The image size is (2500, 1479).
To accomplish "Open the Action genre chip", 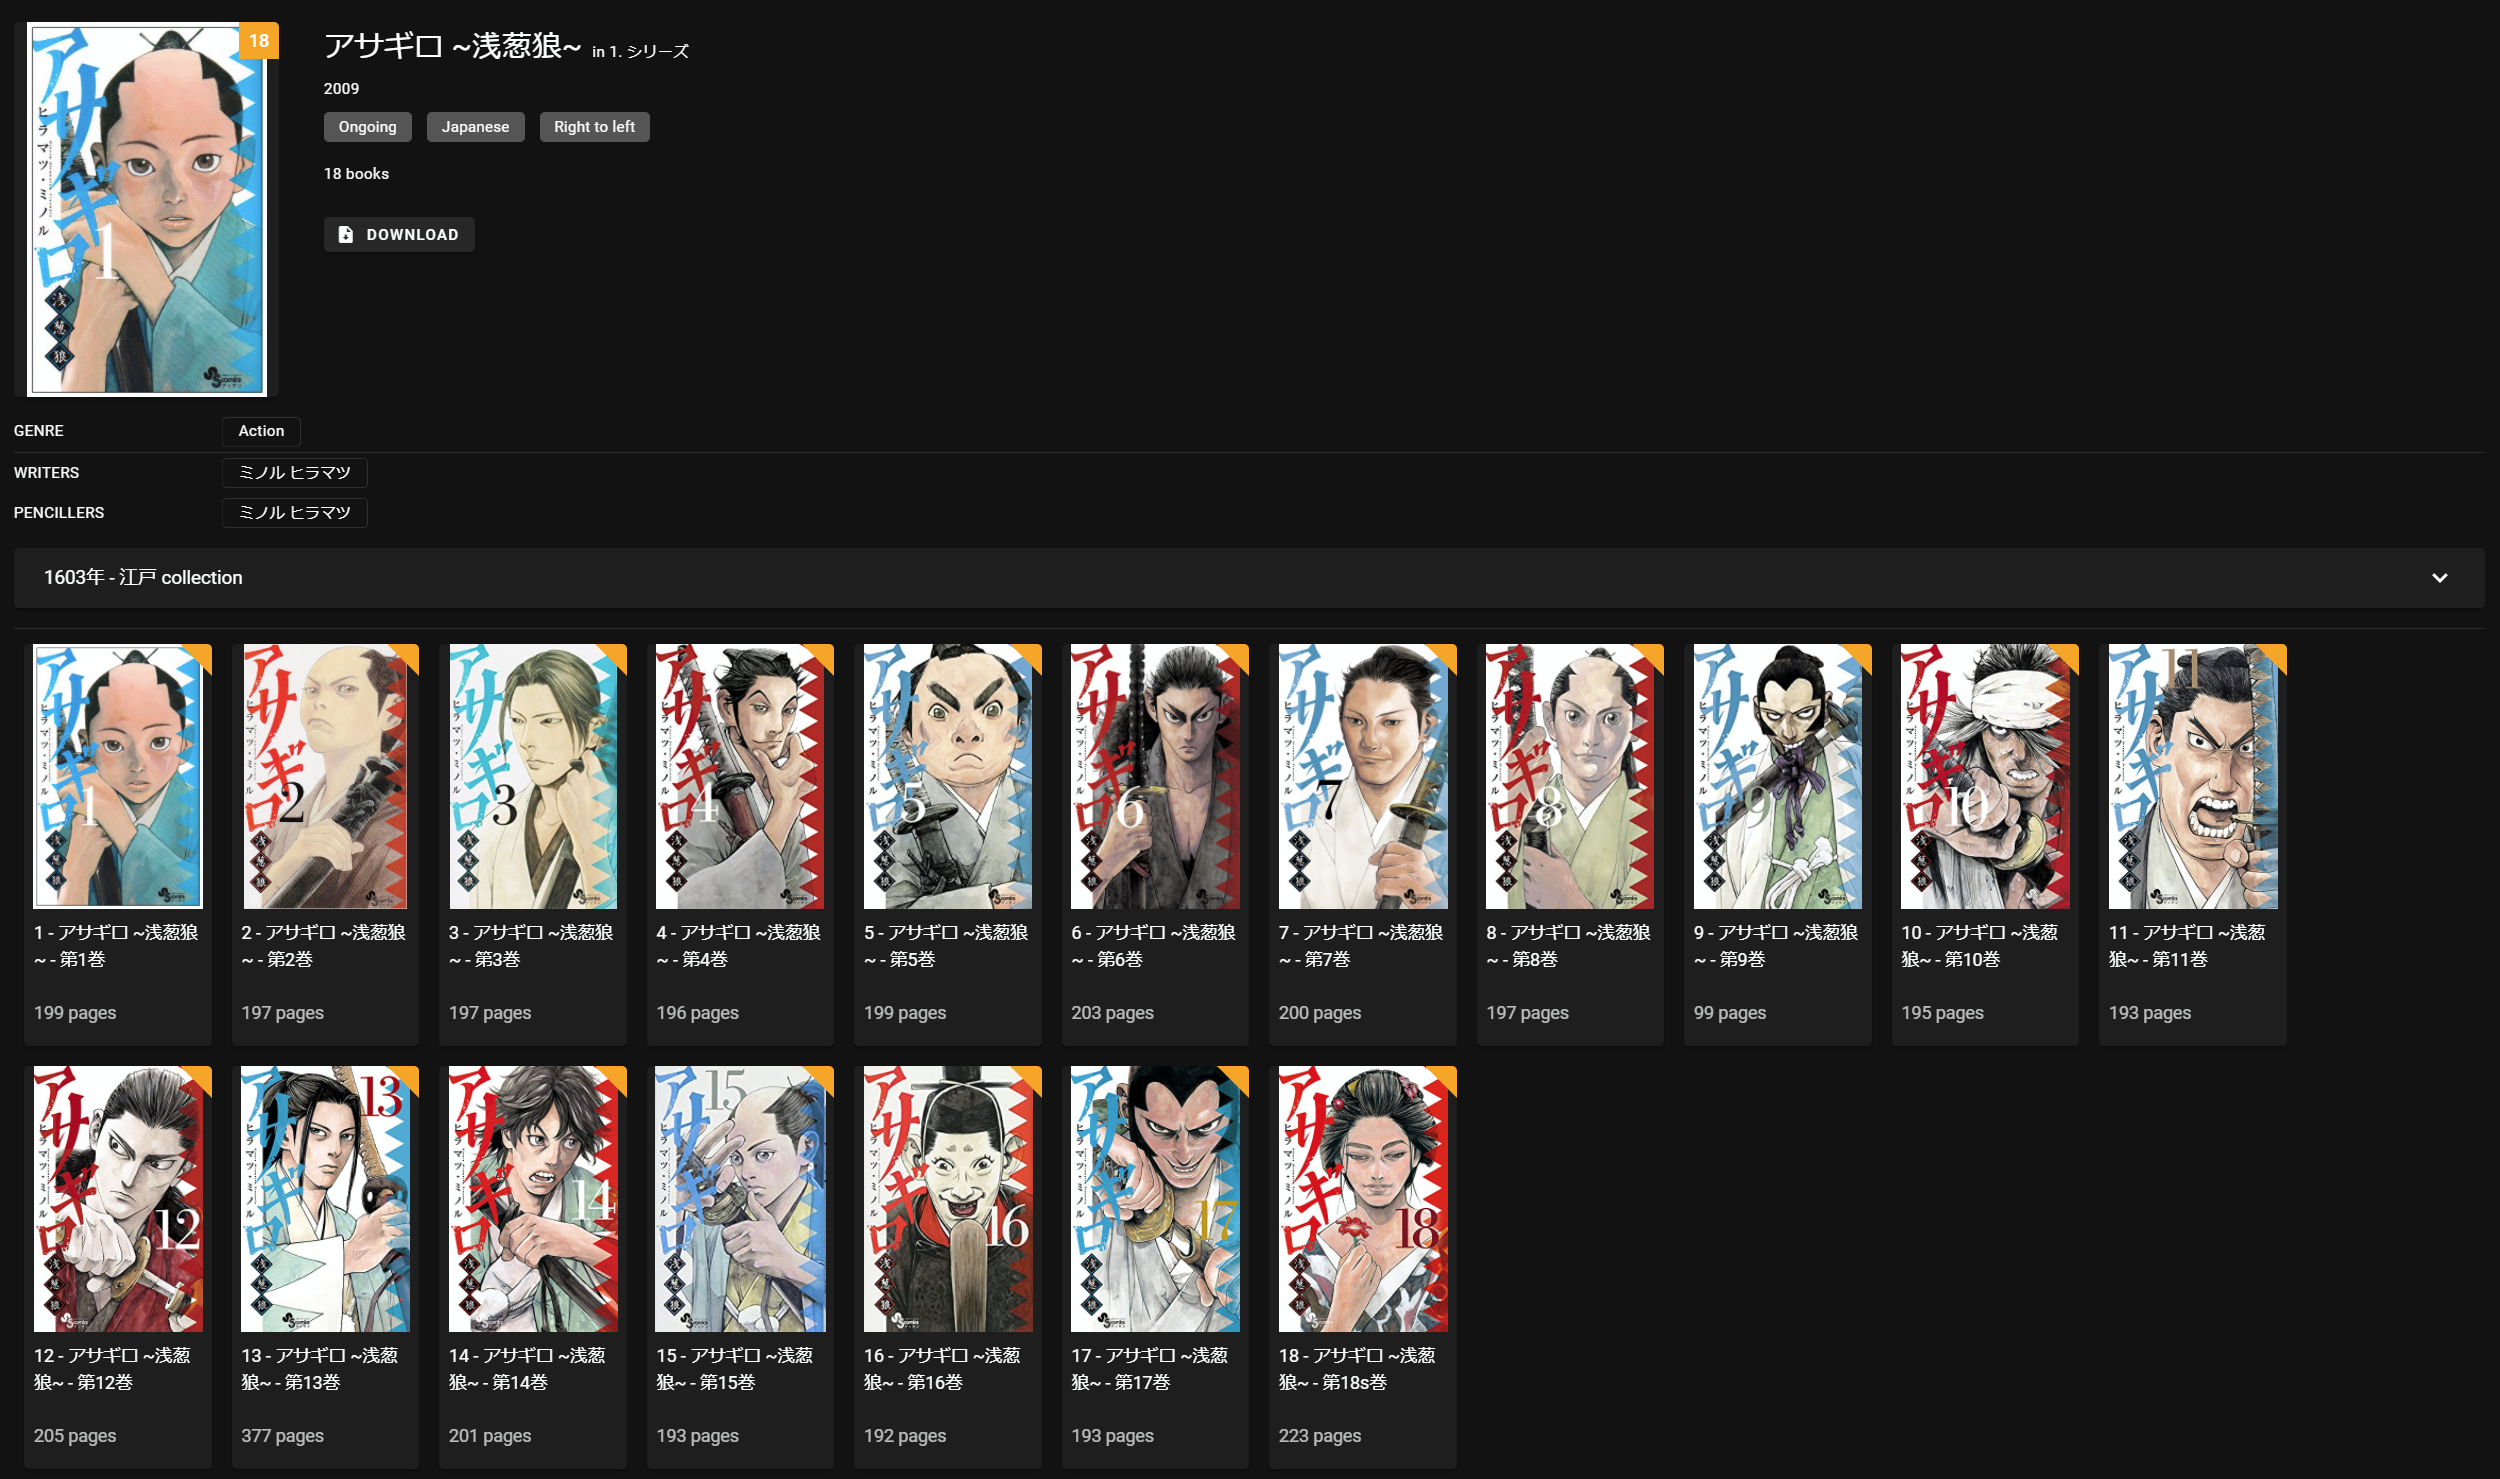I will (261, 431).
